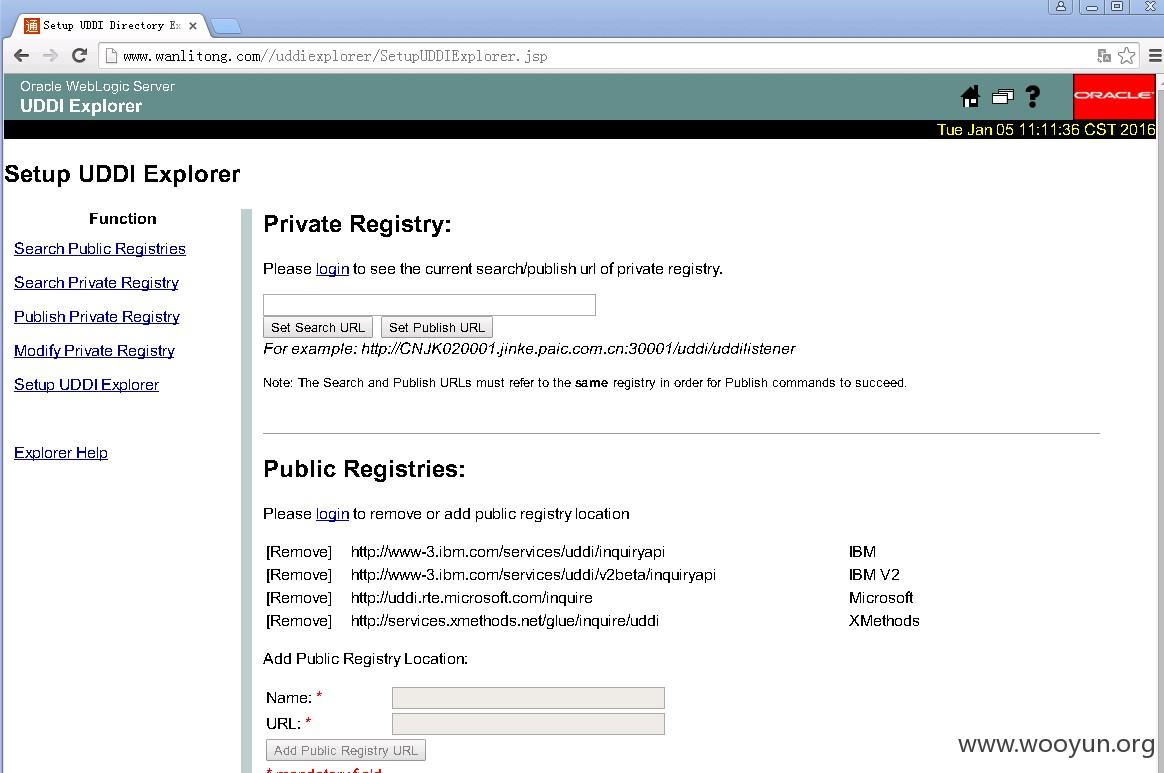
Task: Click the date and time display
Action: (x=1045, y=129)
